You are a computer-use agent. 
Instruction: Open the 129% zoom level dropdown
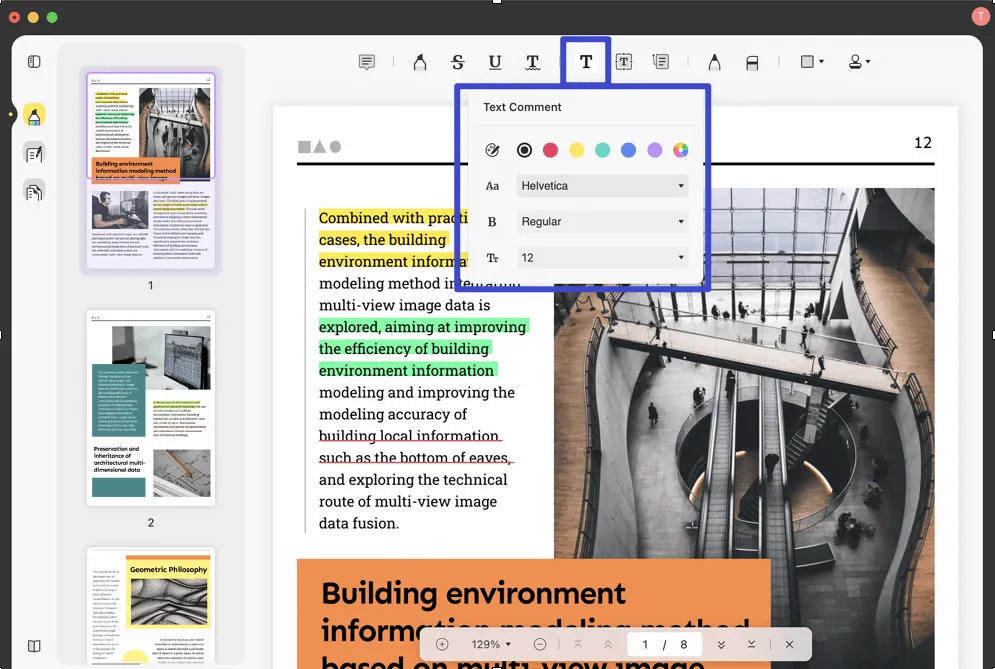coord(491,645)
